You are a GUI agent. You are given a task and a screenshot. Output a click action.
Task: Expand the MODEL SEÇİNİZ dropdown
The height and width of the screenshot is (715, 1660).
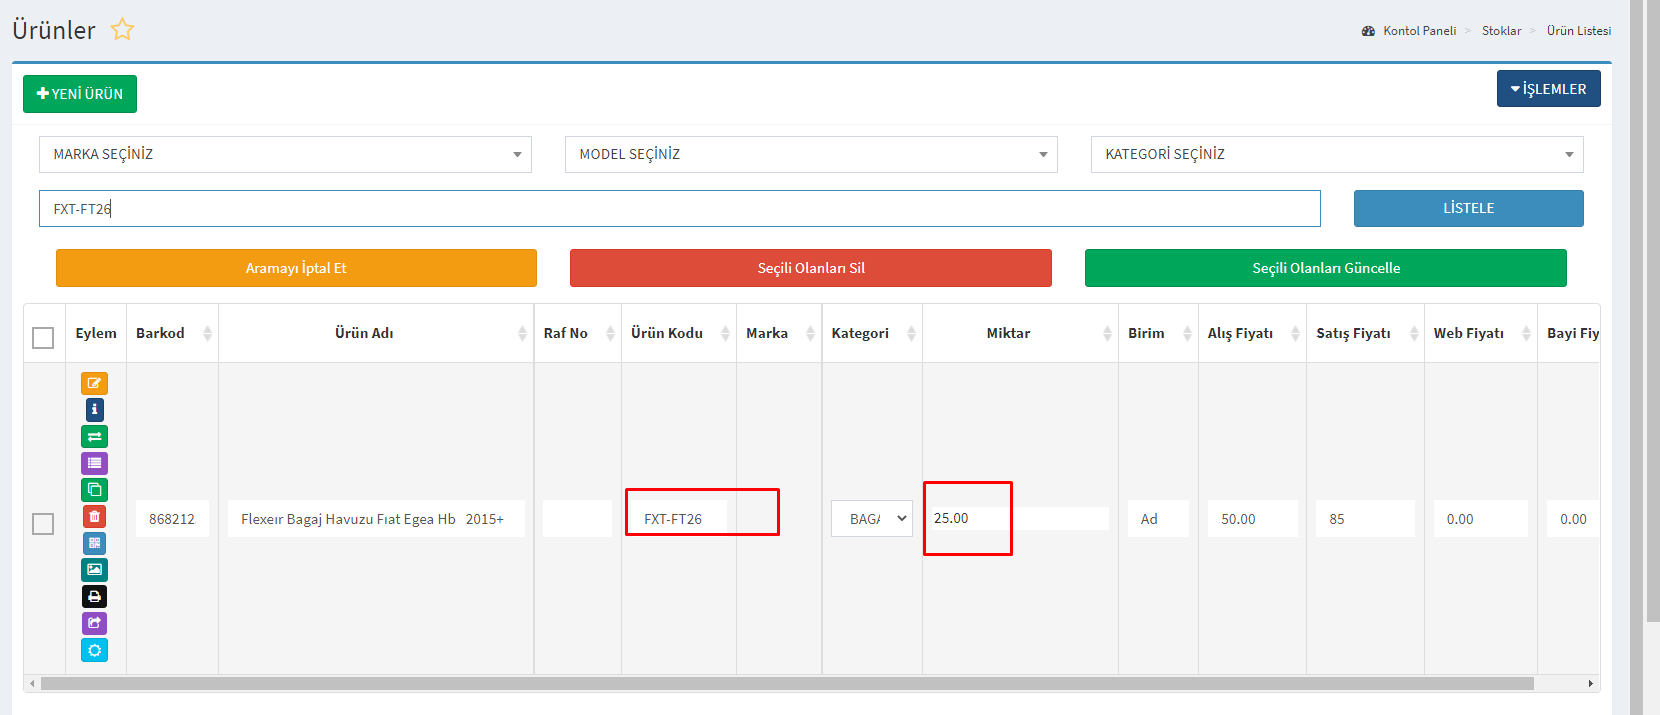pos(811,154)
